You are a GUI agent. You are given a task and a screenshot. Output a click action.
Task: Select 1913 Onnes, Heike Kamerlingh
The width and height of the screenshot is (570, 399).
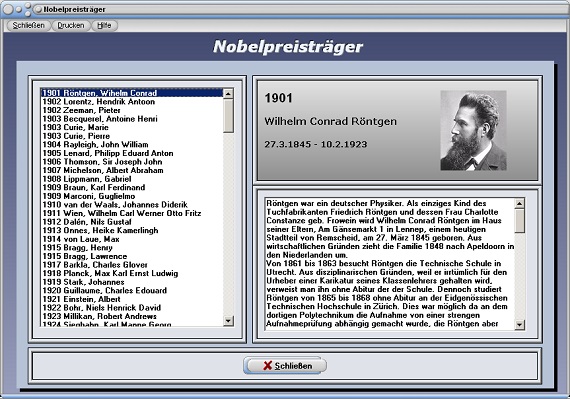132,230
